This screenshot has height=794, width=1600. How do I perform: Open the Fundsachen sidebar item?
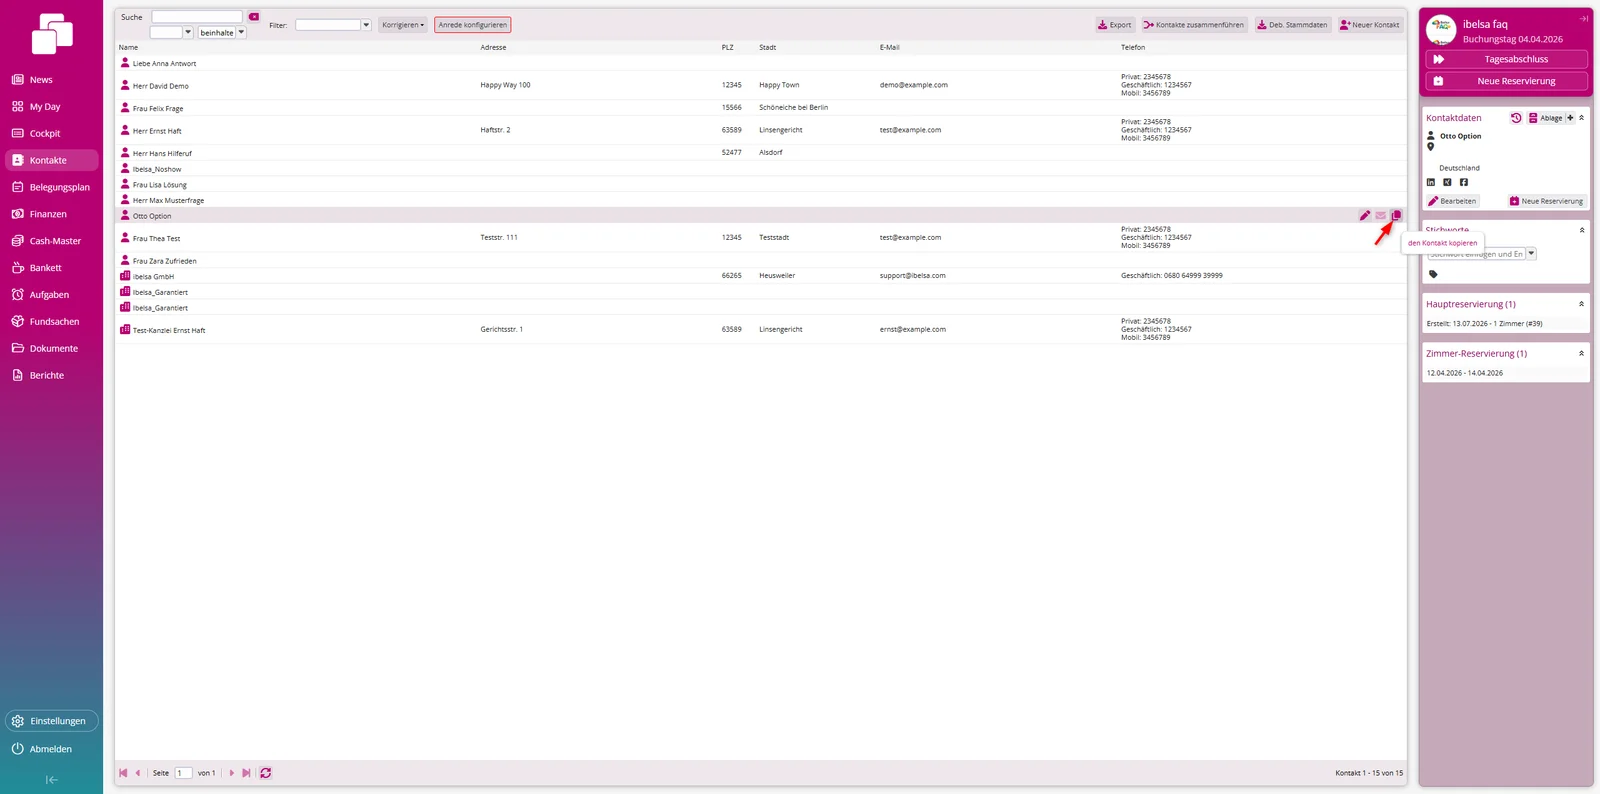pos(51,322)
